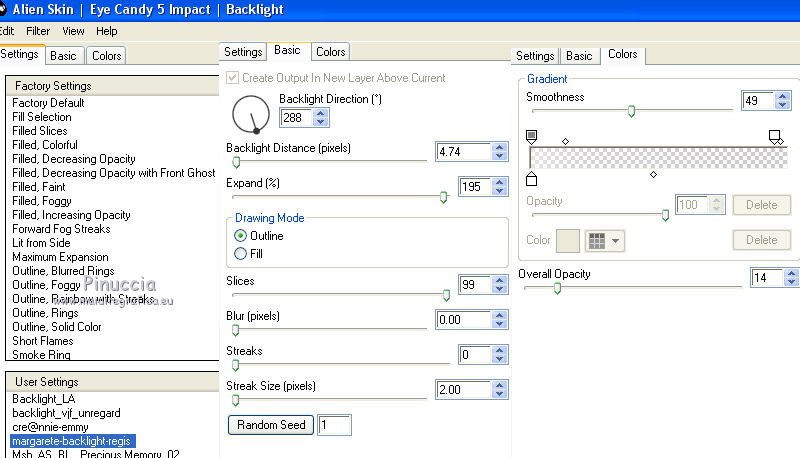Image resolution: width=800 pixels, height=458 pixels.
Task: Decrease Backlight Direction value
Action: (x=320, y=122)
